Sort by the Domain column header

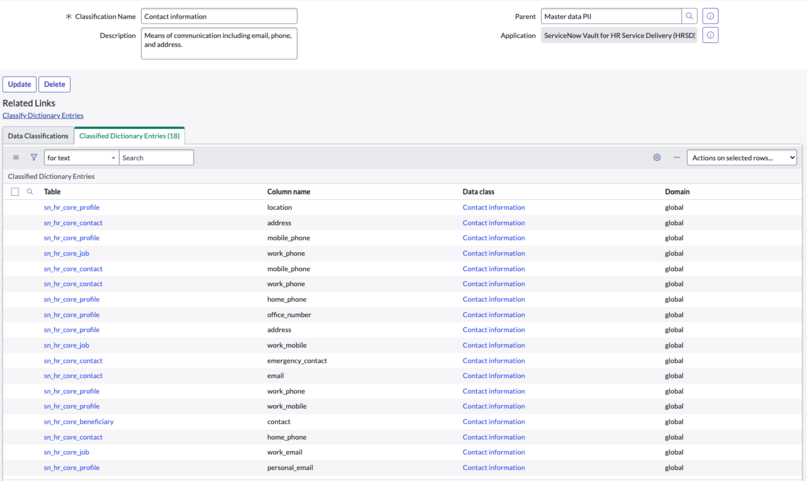coord(677,191)
